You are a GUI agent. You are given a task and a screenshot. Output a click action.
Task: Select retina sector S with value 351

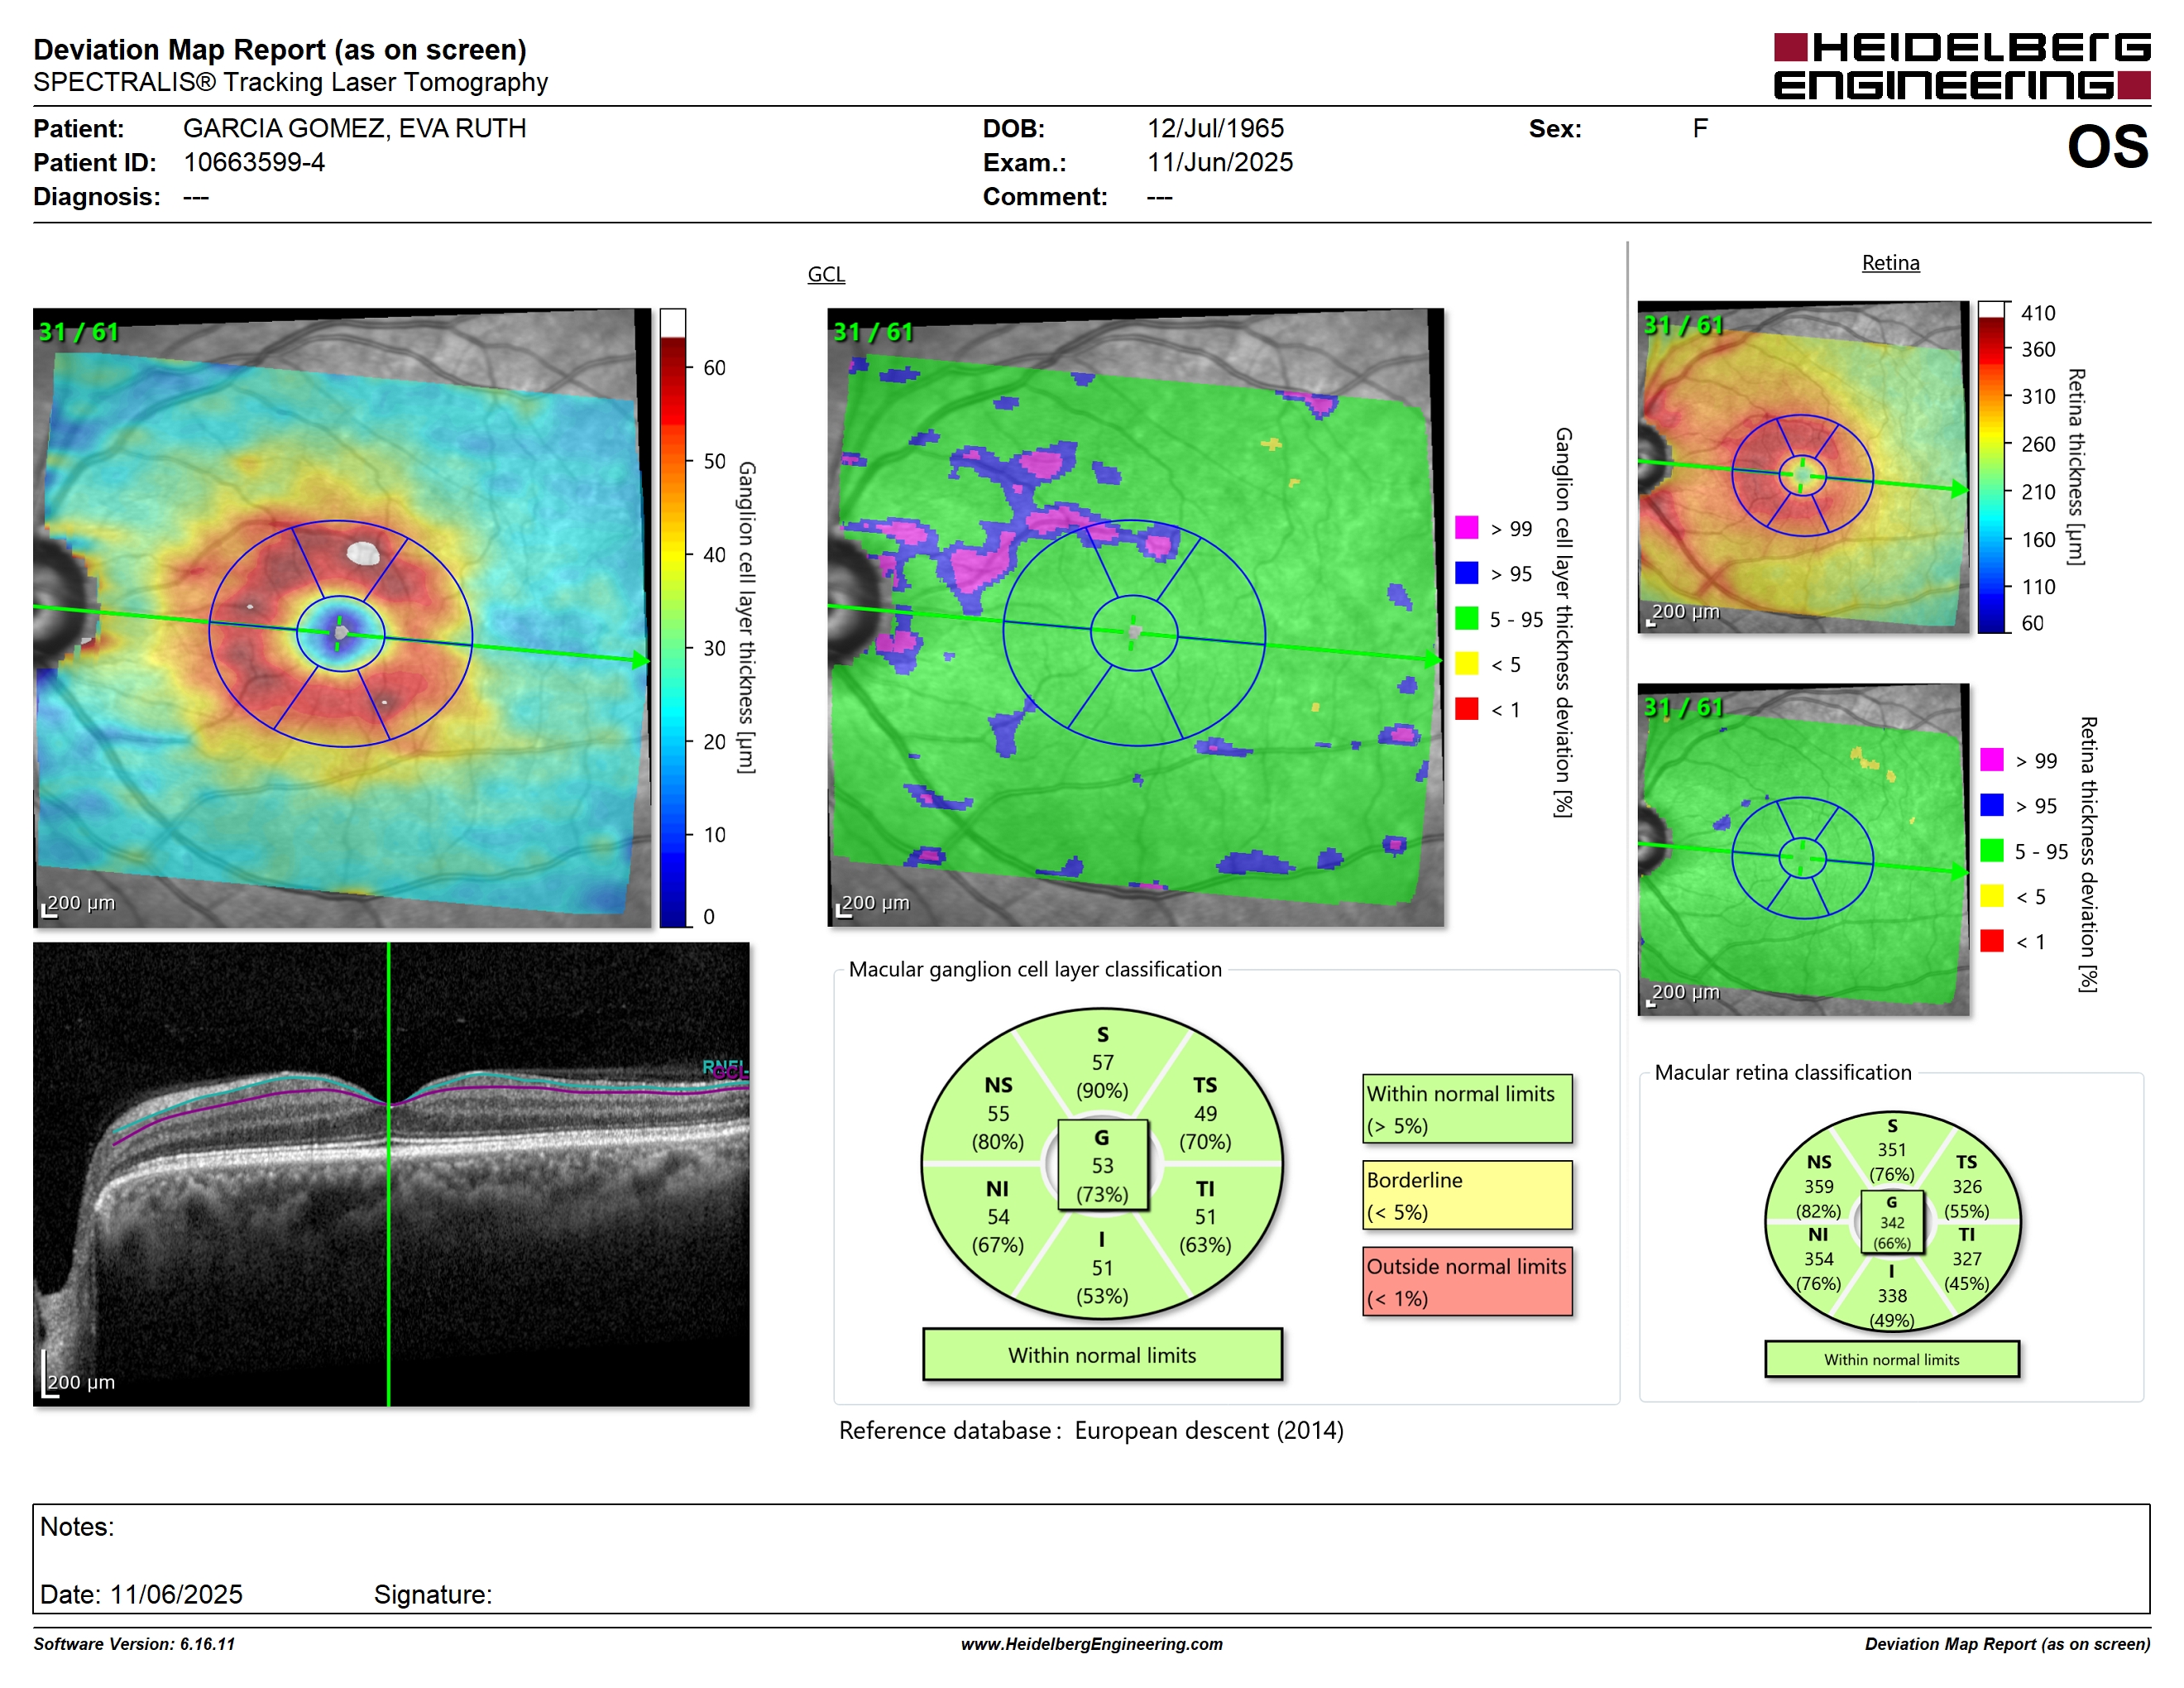click(1891, 1150)
